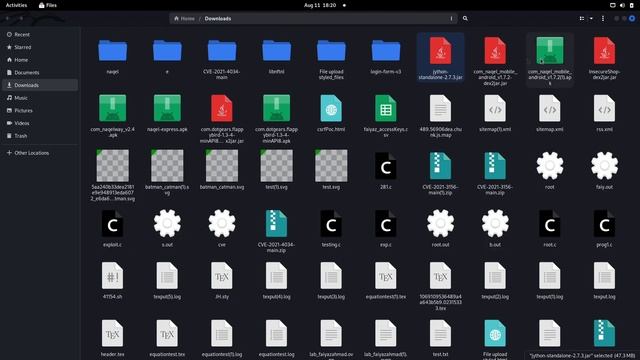Image resolution: width=640 pixels, height=360 pixels.
Task: Select texput.log file
Action: tap(604, 281)
